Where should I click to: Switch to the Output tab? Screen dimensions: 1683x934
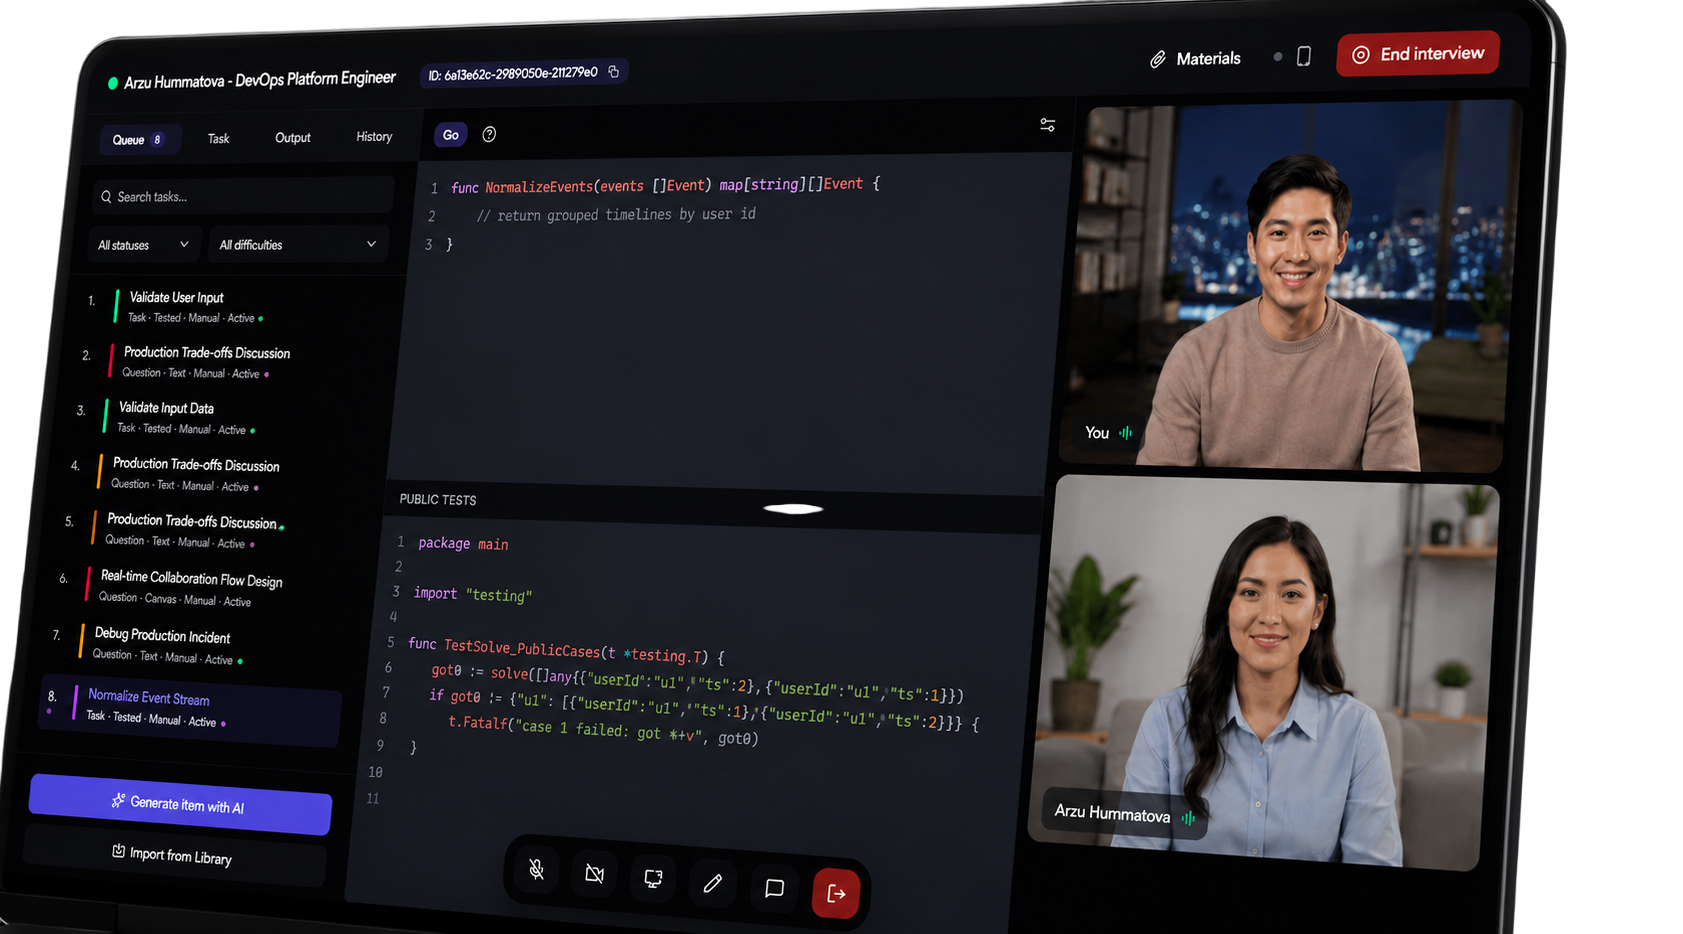tap(293, 137)
